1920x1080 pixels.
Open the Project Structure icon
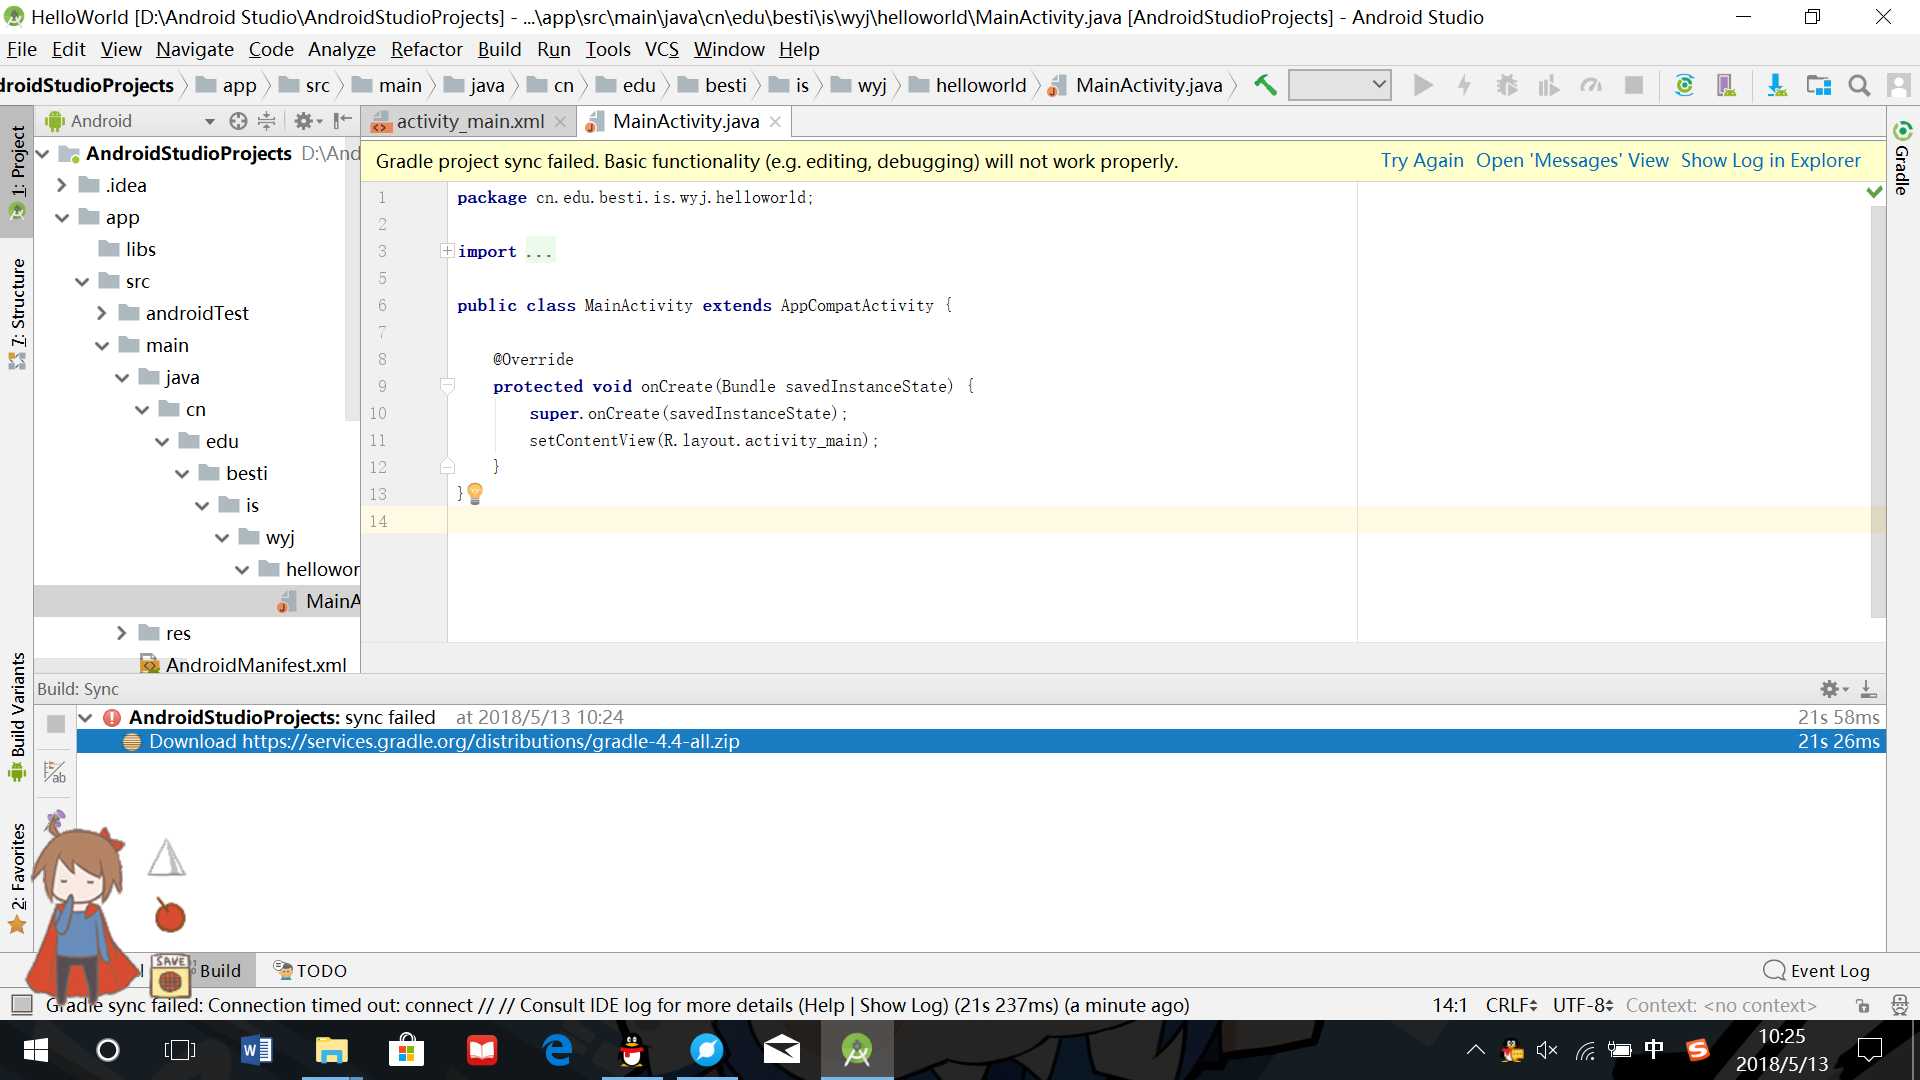1819,86
